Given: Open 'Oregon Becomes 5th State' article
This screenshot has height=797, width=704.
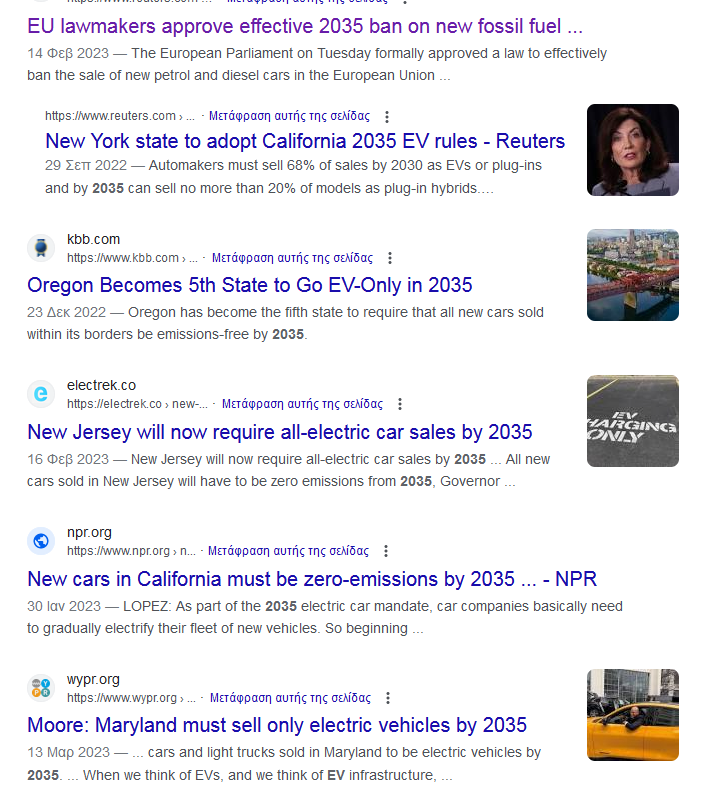Looking at the screenshot, I should coord(250,285).
